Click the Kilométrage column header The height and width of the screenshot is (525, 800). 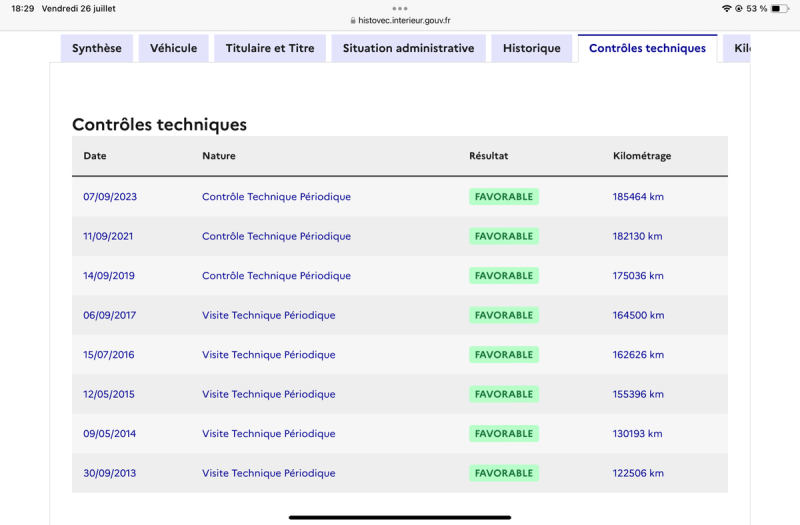pyautogui.click(x=642, y=156)
